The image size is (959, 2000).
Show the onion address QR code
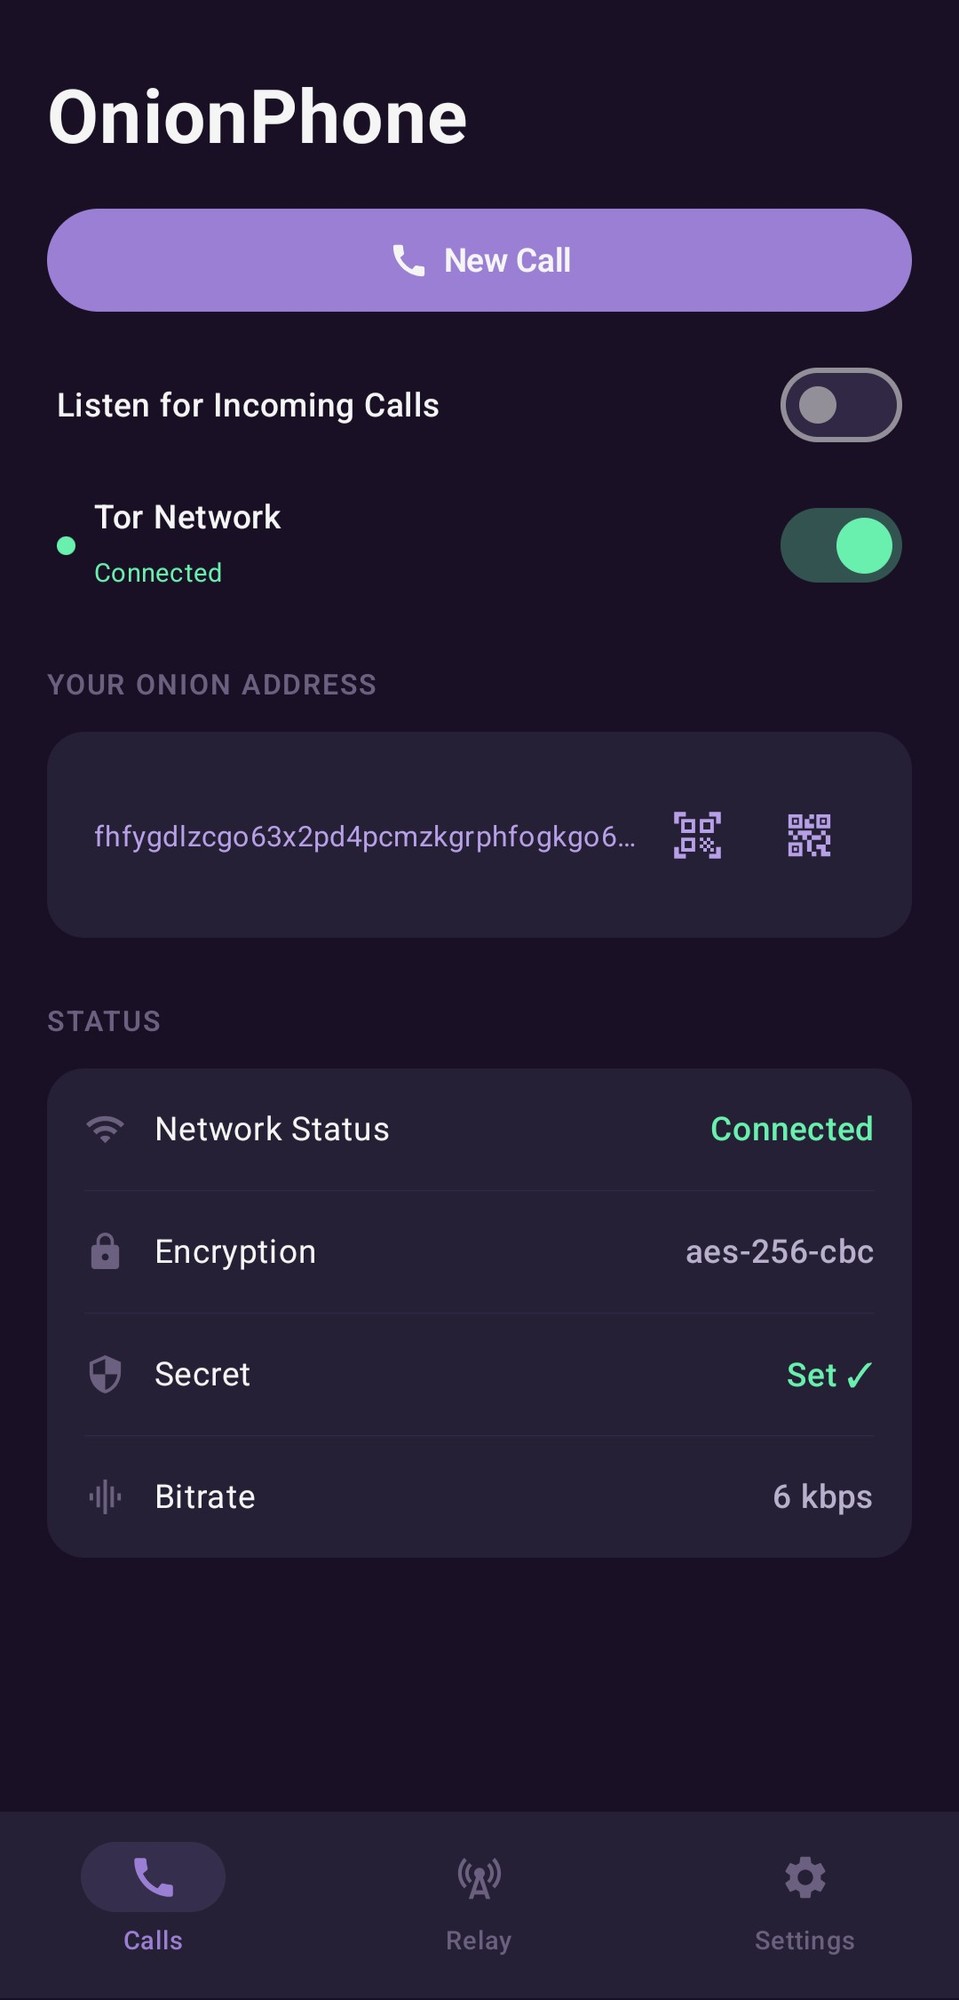coord(809,835)
